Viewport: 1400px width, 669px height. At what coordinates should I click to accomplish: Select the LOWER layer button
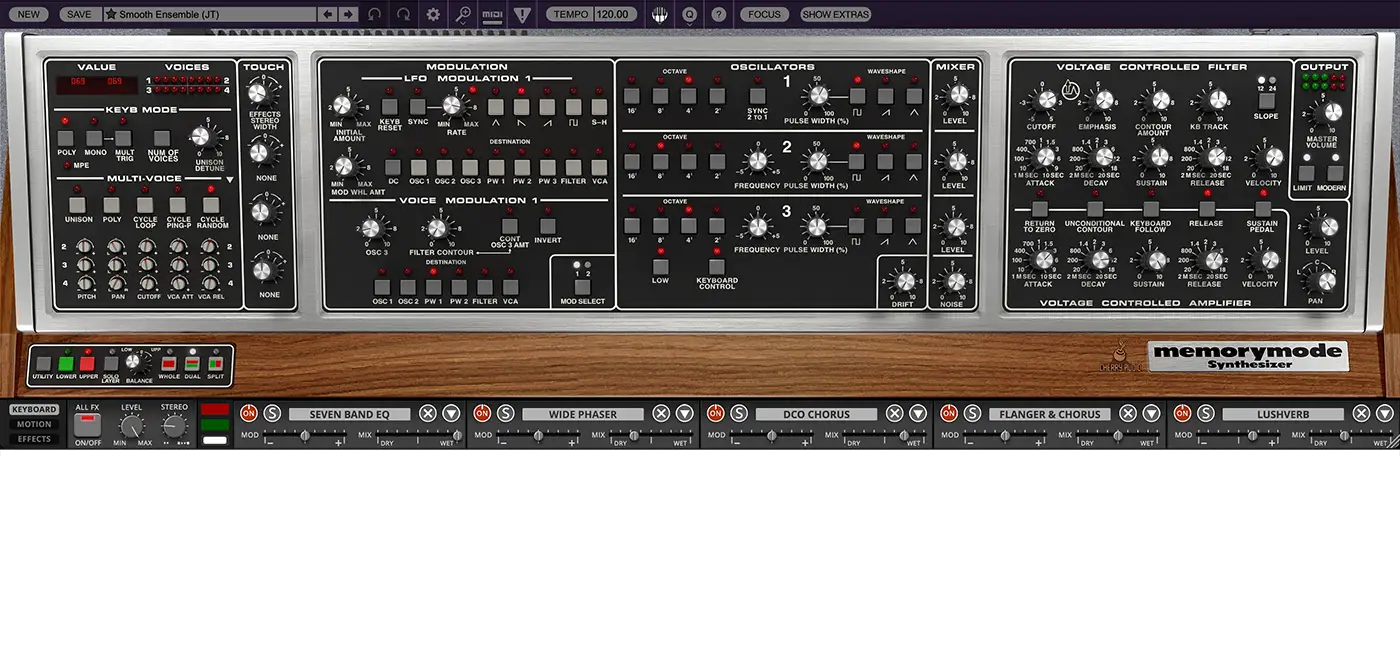tap(66, 363)
